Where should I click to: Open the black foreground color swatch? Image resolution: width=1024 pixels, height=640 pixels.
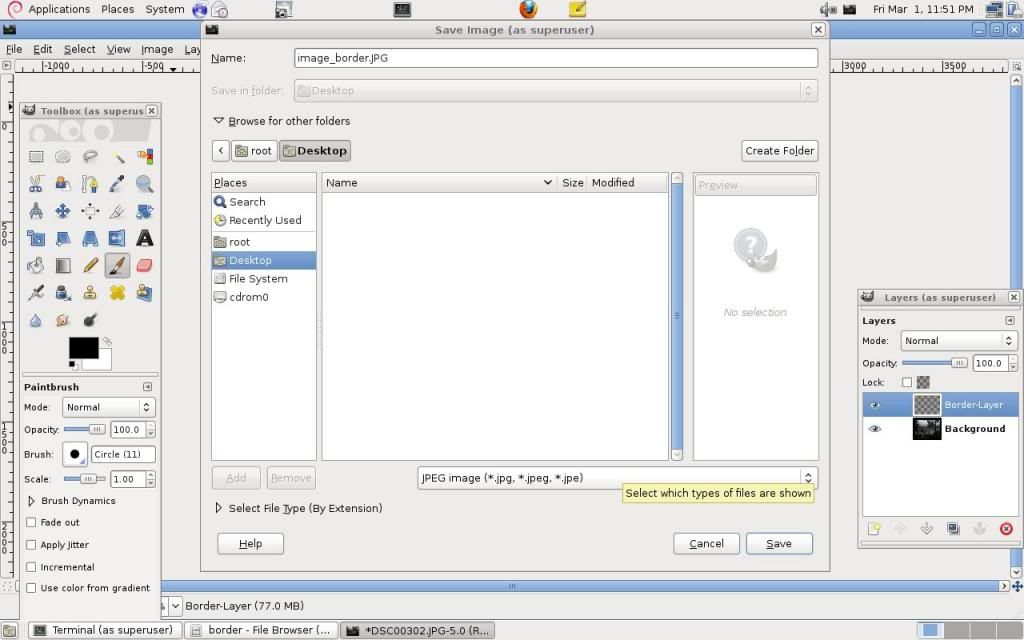(84, 347)
